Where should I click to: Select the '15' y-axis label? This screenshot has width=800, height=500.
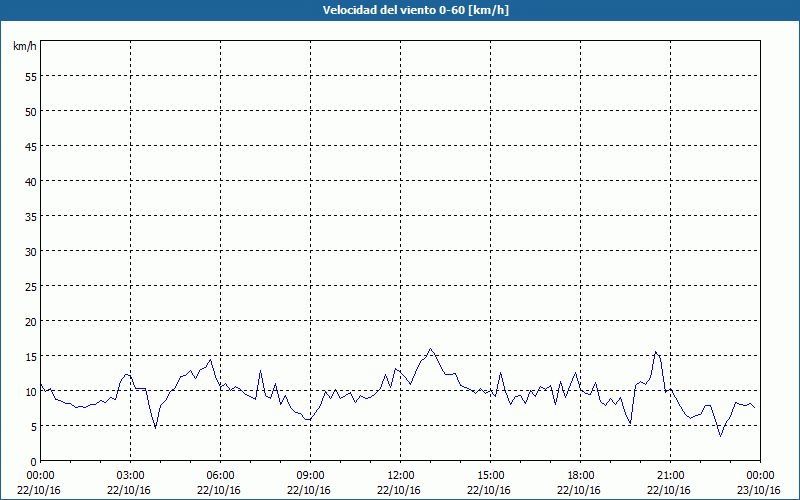pos(31,357)
